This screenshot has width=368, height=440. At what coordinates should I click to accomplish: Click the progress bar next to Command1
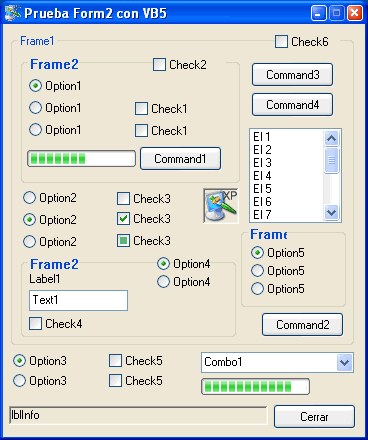tap(81, 159)
